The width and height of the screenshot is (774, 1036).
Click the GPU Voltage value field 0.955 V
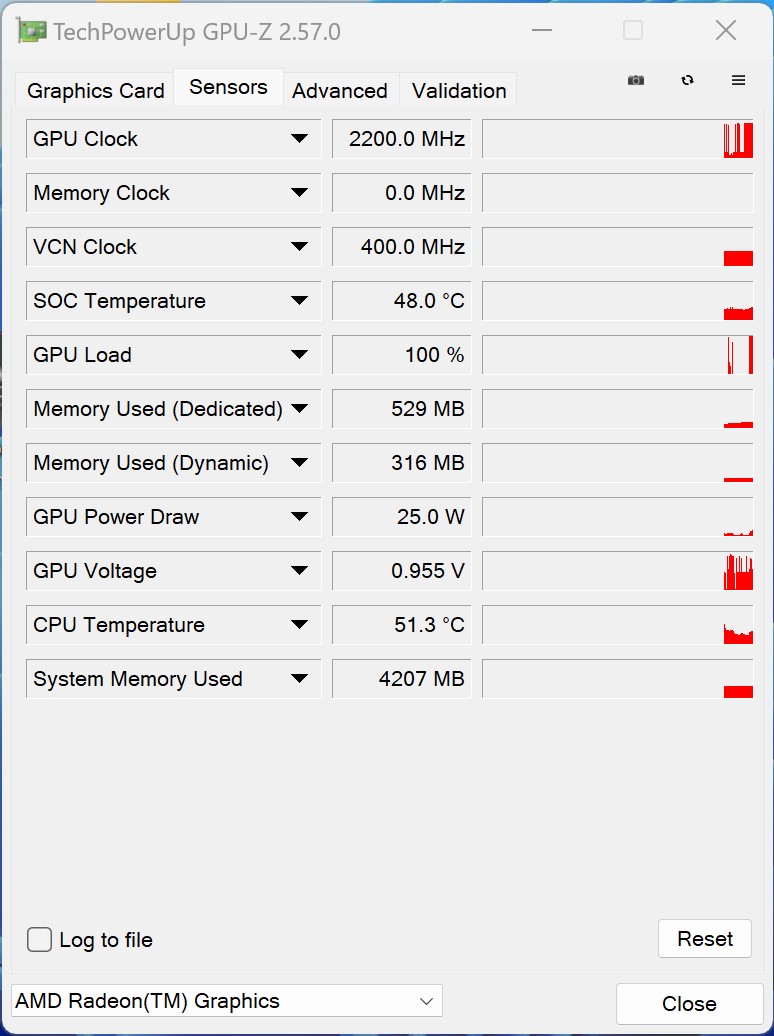click(401, 571)
